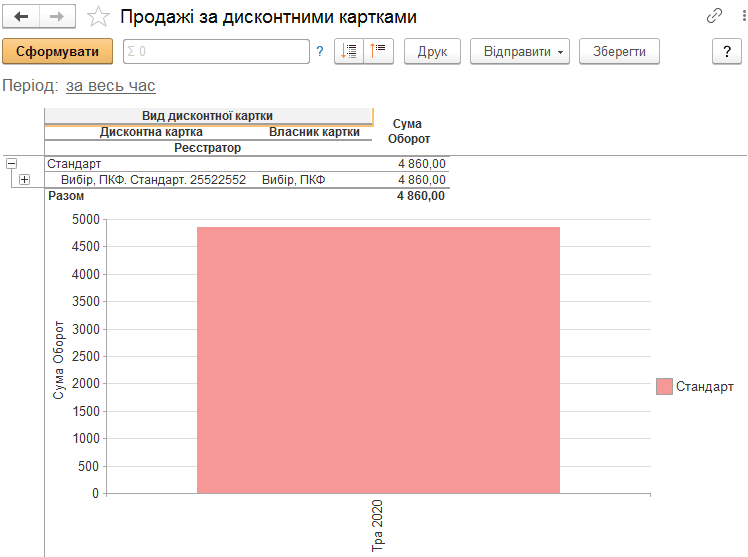Viewport: 748px width, 557px height.
Task: Click the Стандарт legend label
Action: click(x=705, y=386)
